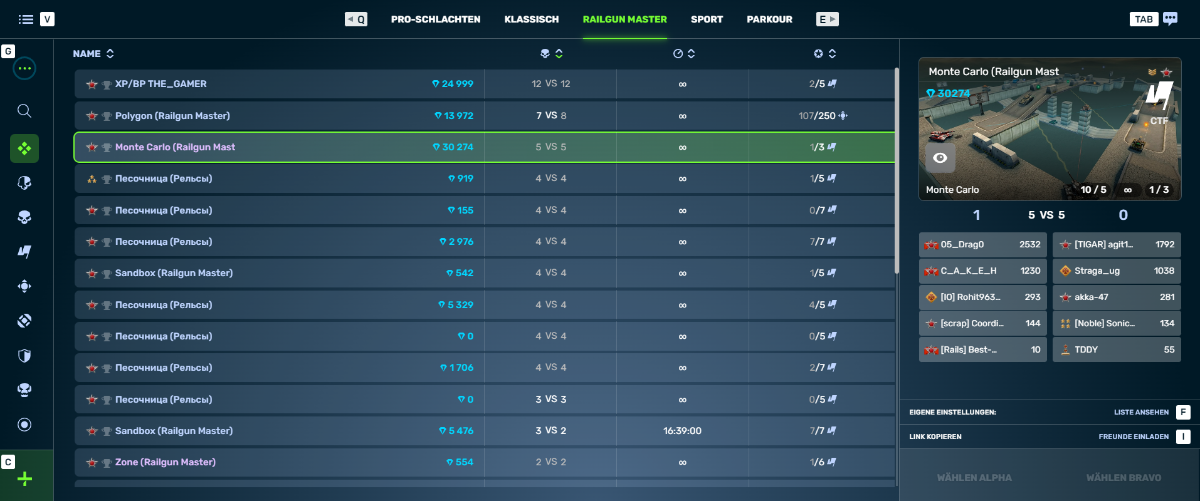Click the battle list scrollbar
The width and height of the screenshot is (1200, 501).
[x=896, y=170]
